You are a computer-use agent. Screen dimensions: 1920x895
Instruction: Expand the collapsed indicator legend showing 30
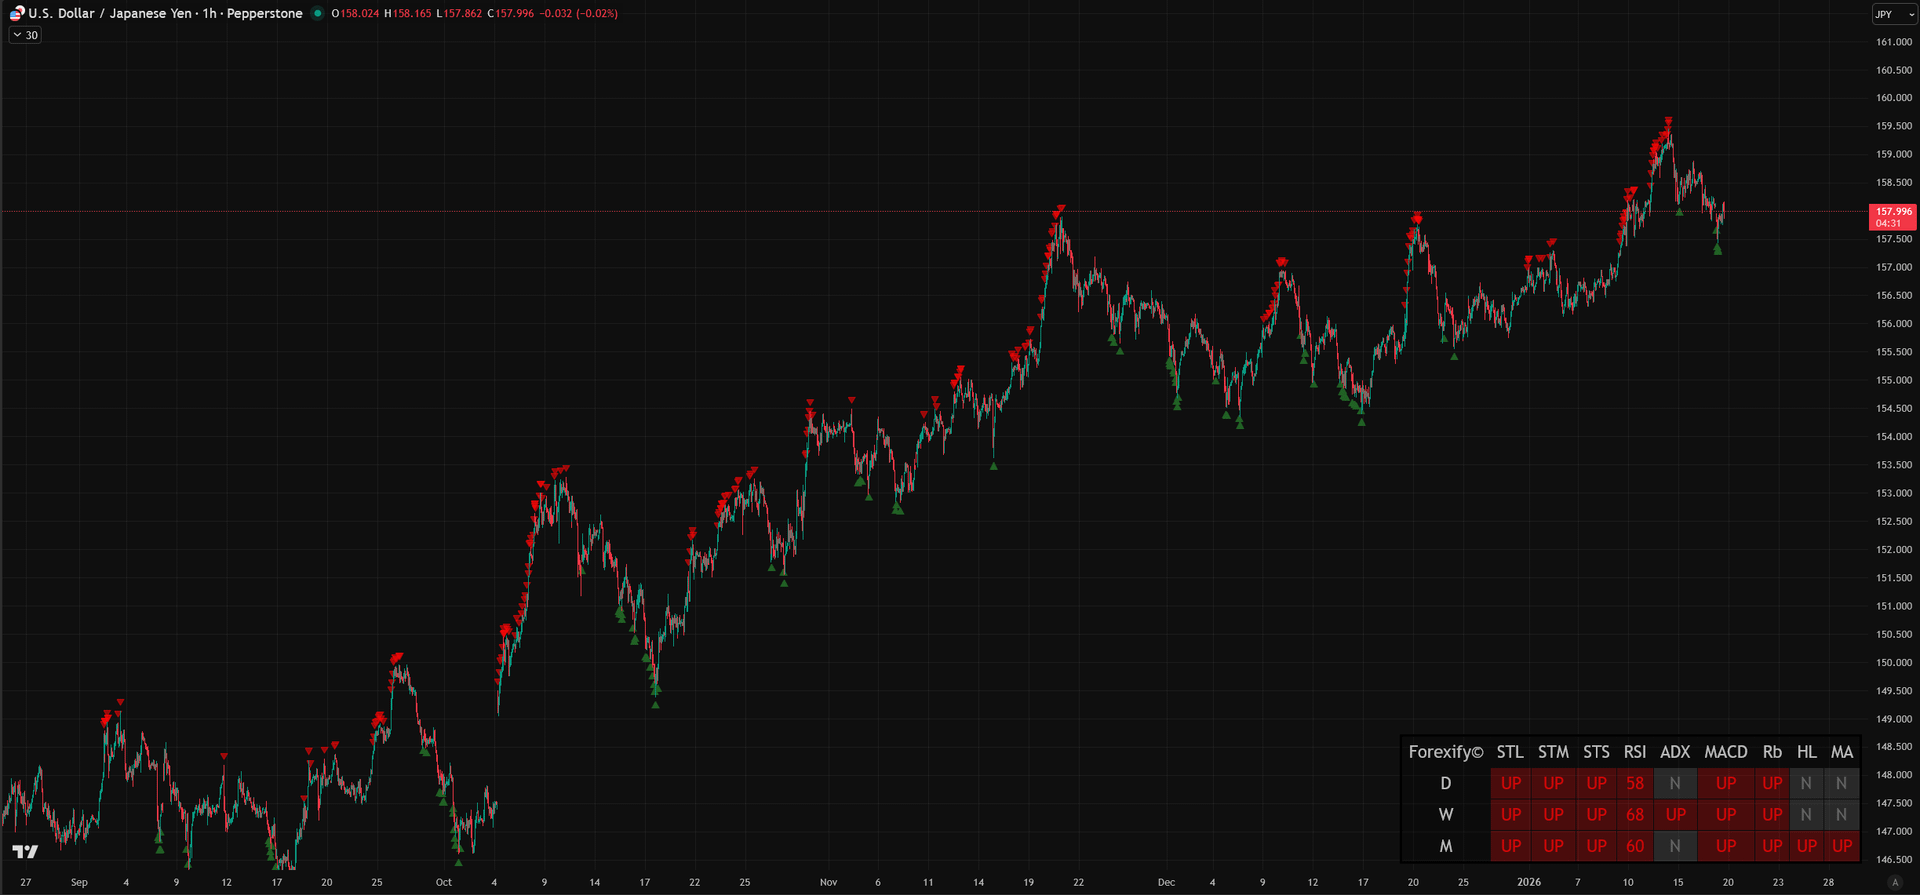(25, 35)
